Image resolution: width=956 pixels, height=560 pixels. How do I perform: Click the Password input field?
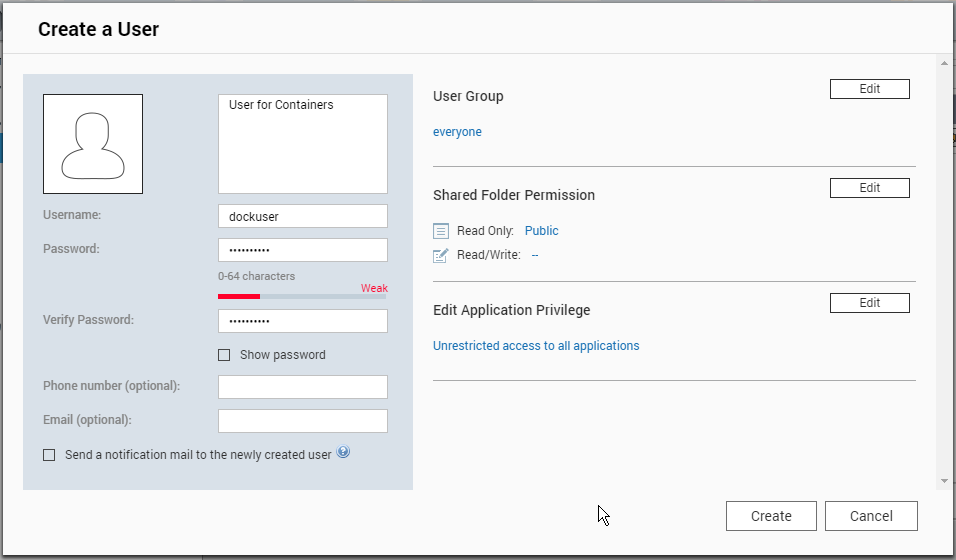tap(303, 250)
